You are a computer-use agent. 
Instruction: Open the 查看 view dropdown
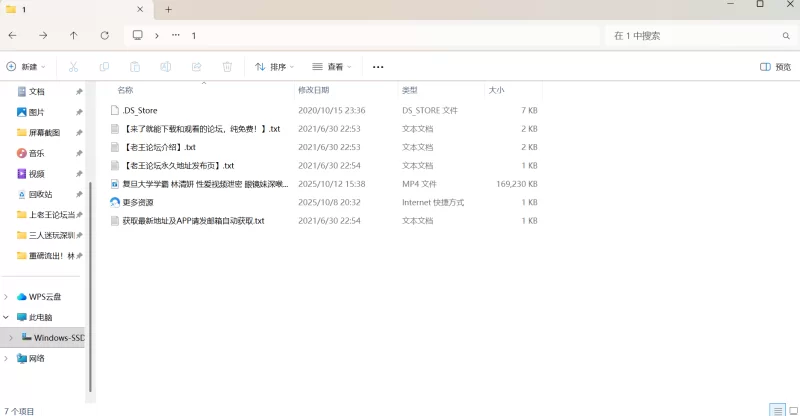point(332,67)
